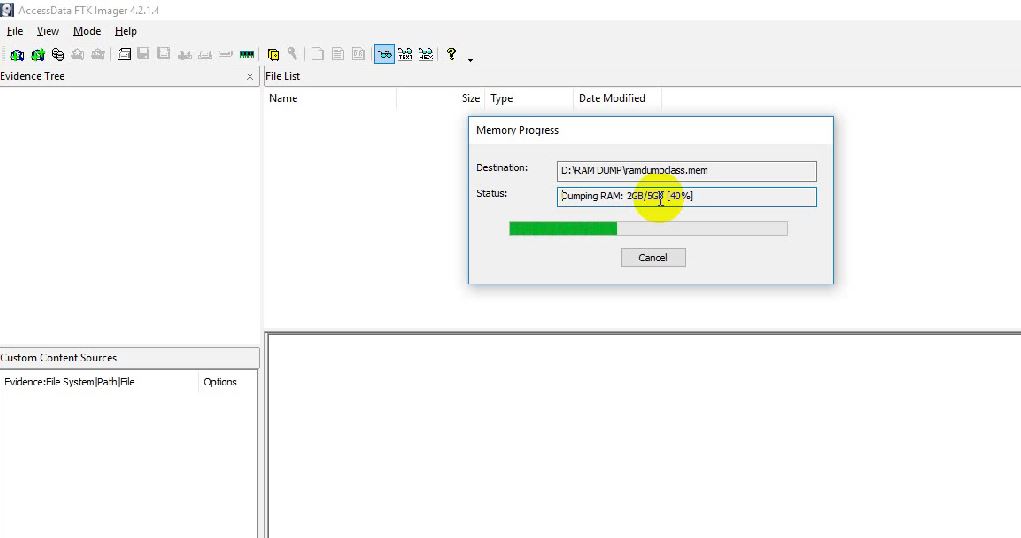
Task: Open the toolbar options dropdown arrow
Action: pos(470,60)
